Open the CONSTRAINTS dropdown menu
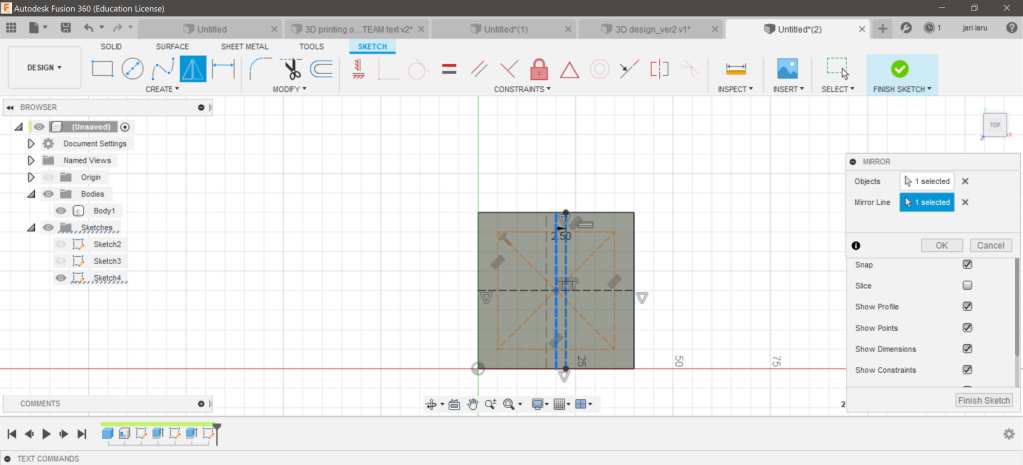 pyautogui.click(x=522, y=89)
